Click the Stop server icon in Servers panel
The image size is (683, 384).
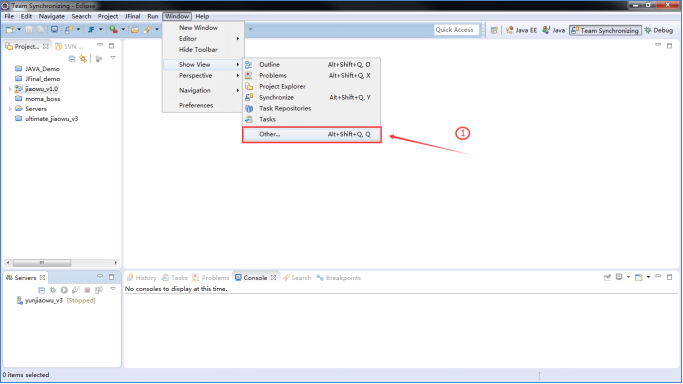(x=87, y=290)
